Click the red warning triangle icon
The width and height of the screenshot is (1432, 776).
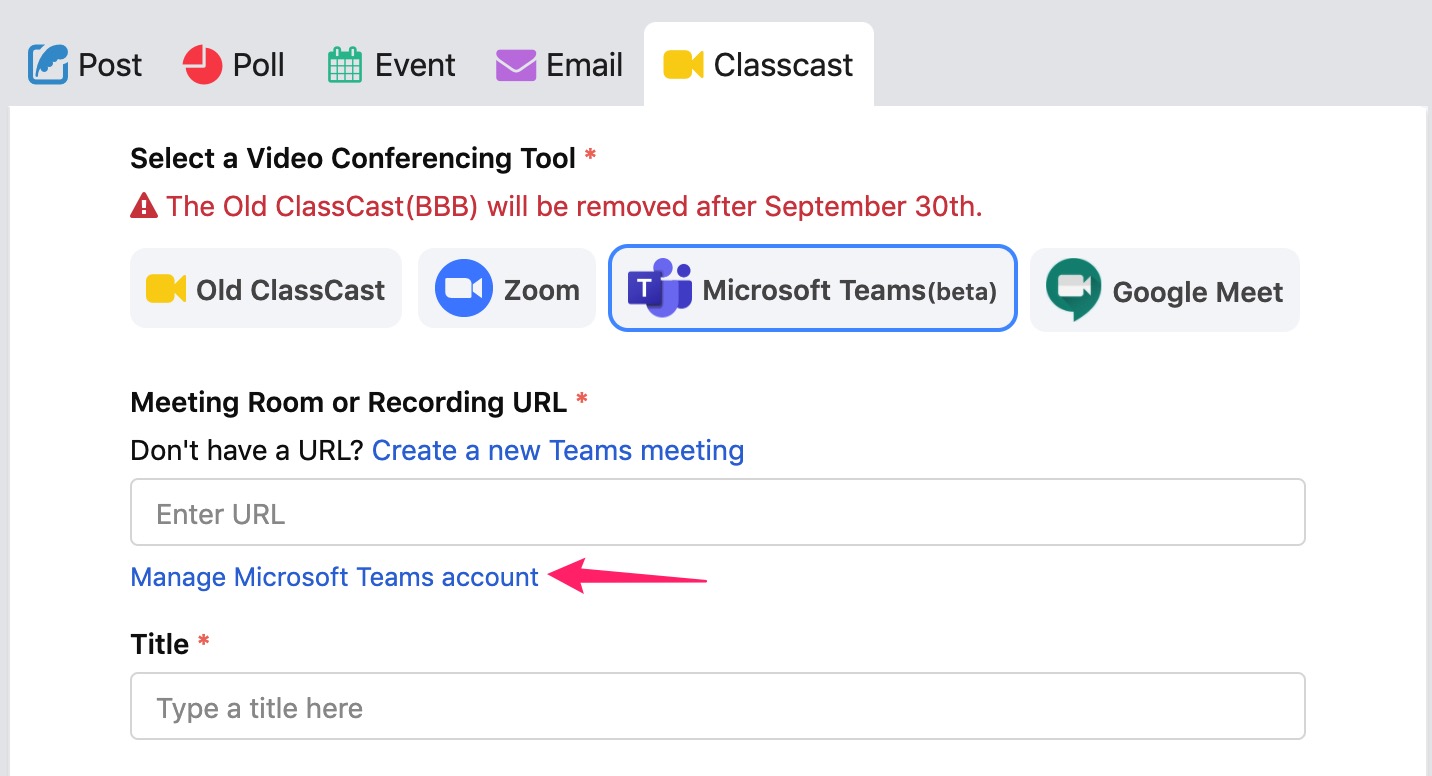pos(144,207)
